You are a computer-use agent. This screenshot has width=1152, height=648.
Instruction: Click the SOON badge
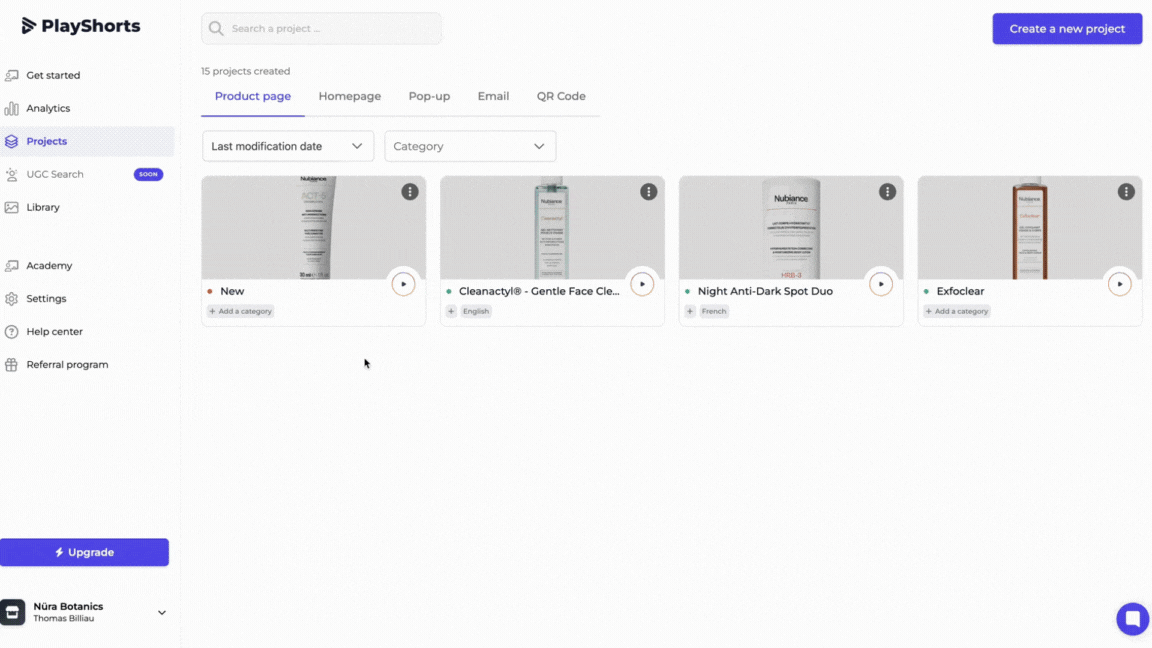148,174
